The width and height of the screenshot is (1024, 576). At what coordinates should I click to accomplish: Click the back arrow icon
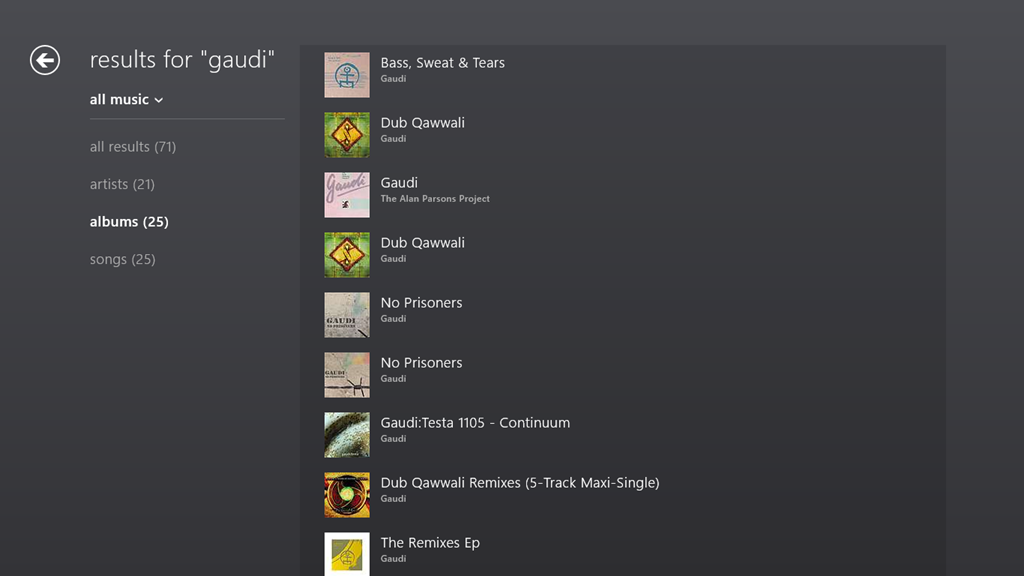45,60
